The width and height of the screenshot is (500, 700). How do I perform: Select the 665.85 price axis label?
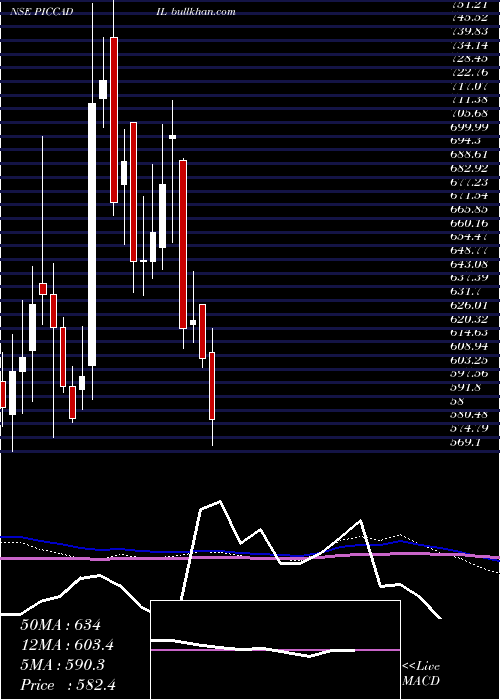(469, 209)
